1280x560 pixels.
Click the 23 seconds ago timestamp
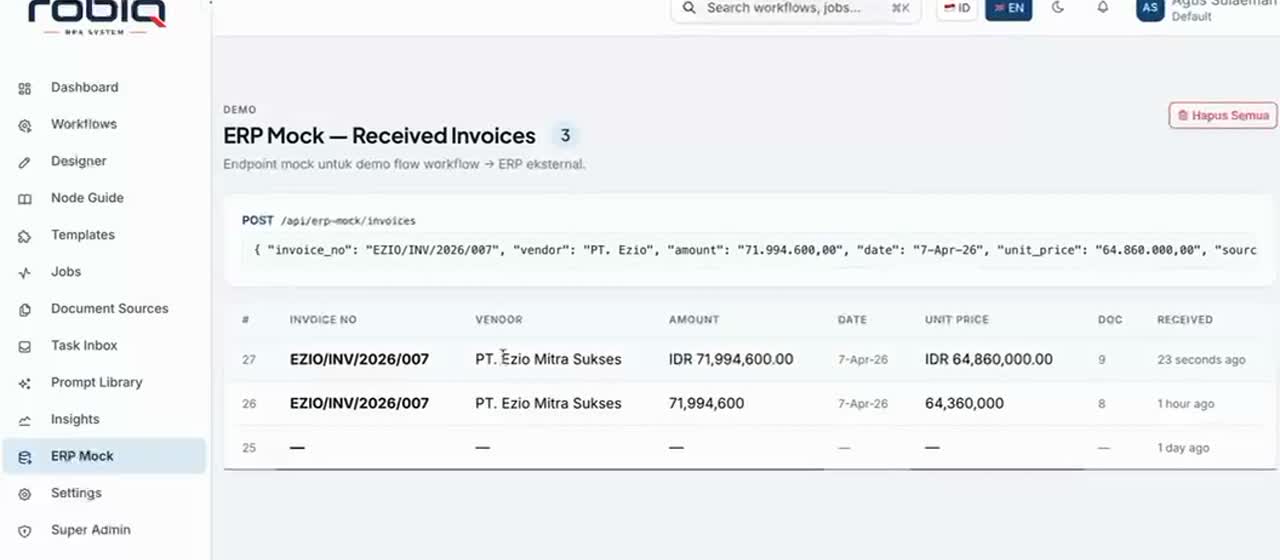pyautogui.click(x=1201, y=360)
